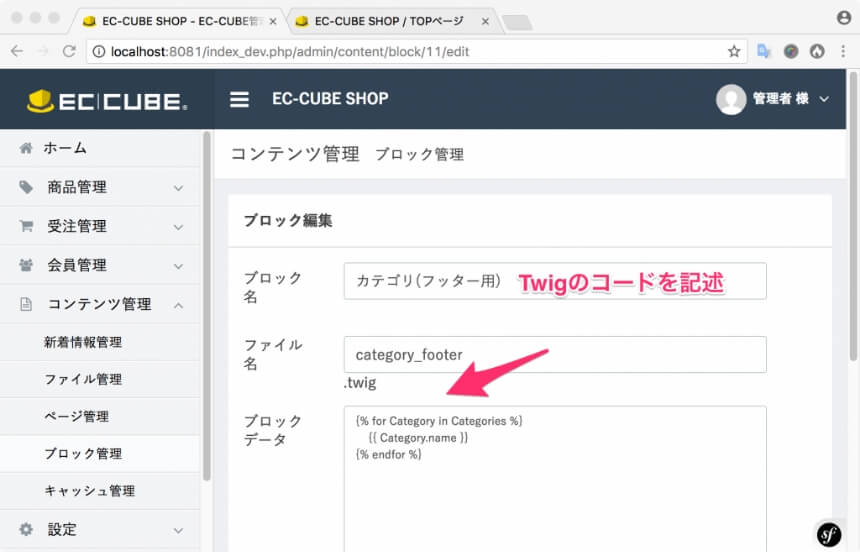Image resolution: width=860 pixels, height=552 pixels.
Task: Close the TOPページ tab
Action: (485, 21)
